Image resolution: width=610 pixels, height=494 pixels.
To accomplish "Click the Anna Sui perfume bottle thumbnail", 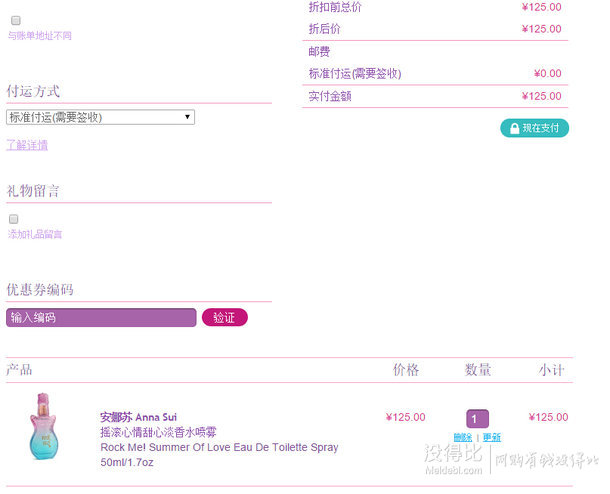I will coord(44,426).
